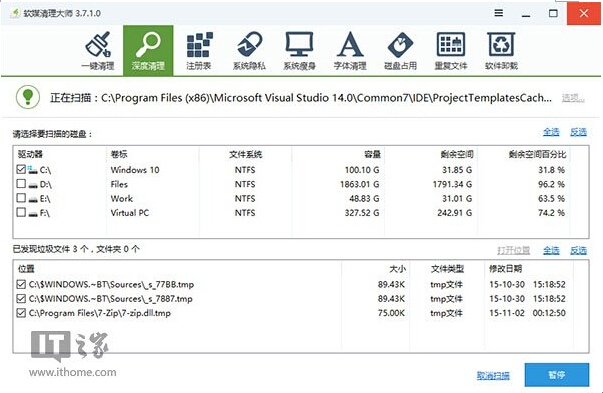The width and height of the screenshot is (603, 393).
Task: Click 反选 above the junk file list
Action: [x=578, y=250]
